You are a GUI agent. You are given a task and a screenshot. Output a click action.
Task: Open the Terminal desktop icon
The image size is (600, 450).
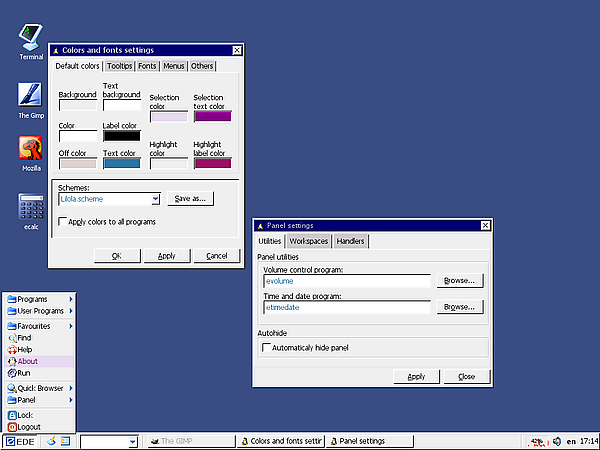(31, 38)
